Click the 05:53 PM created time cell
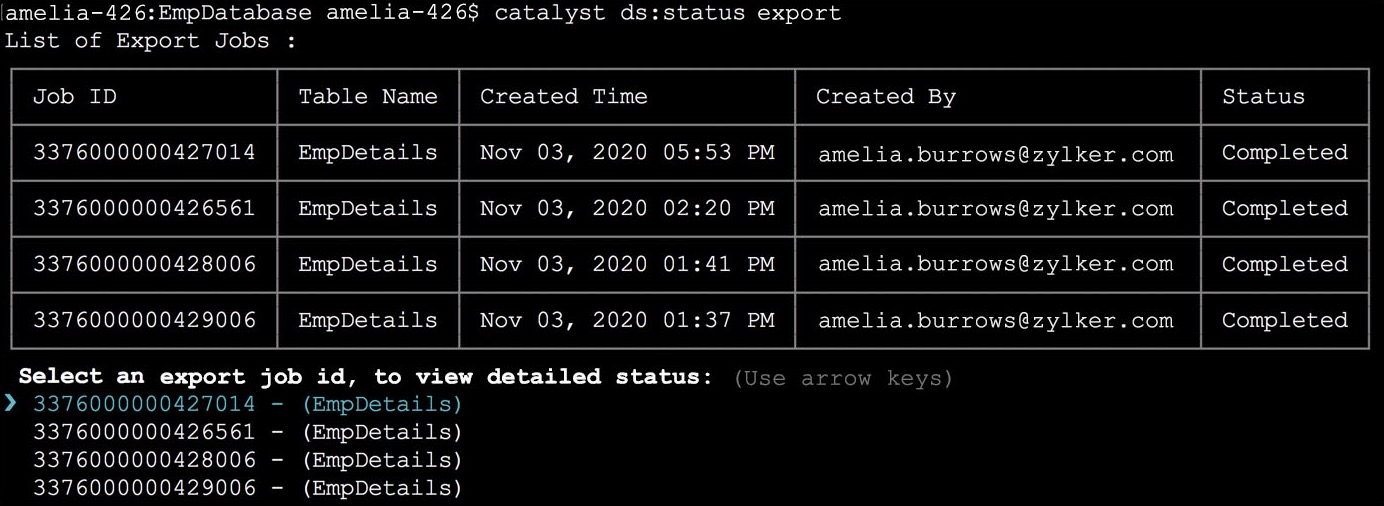 627,153
